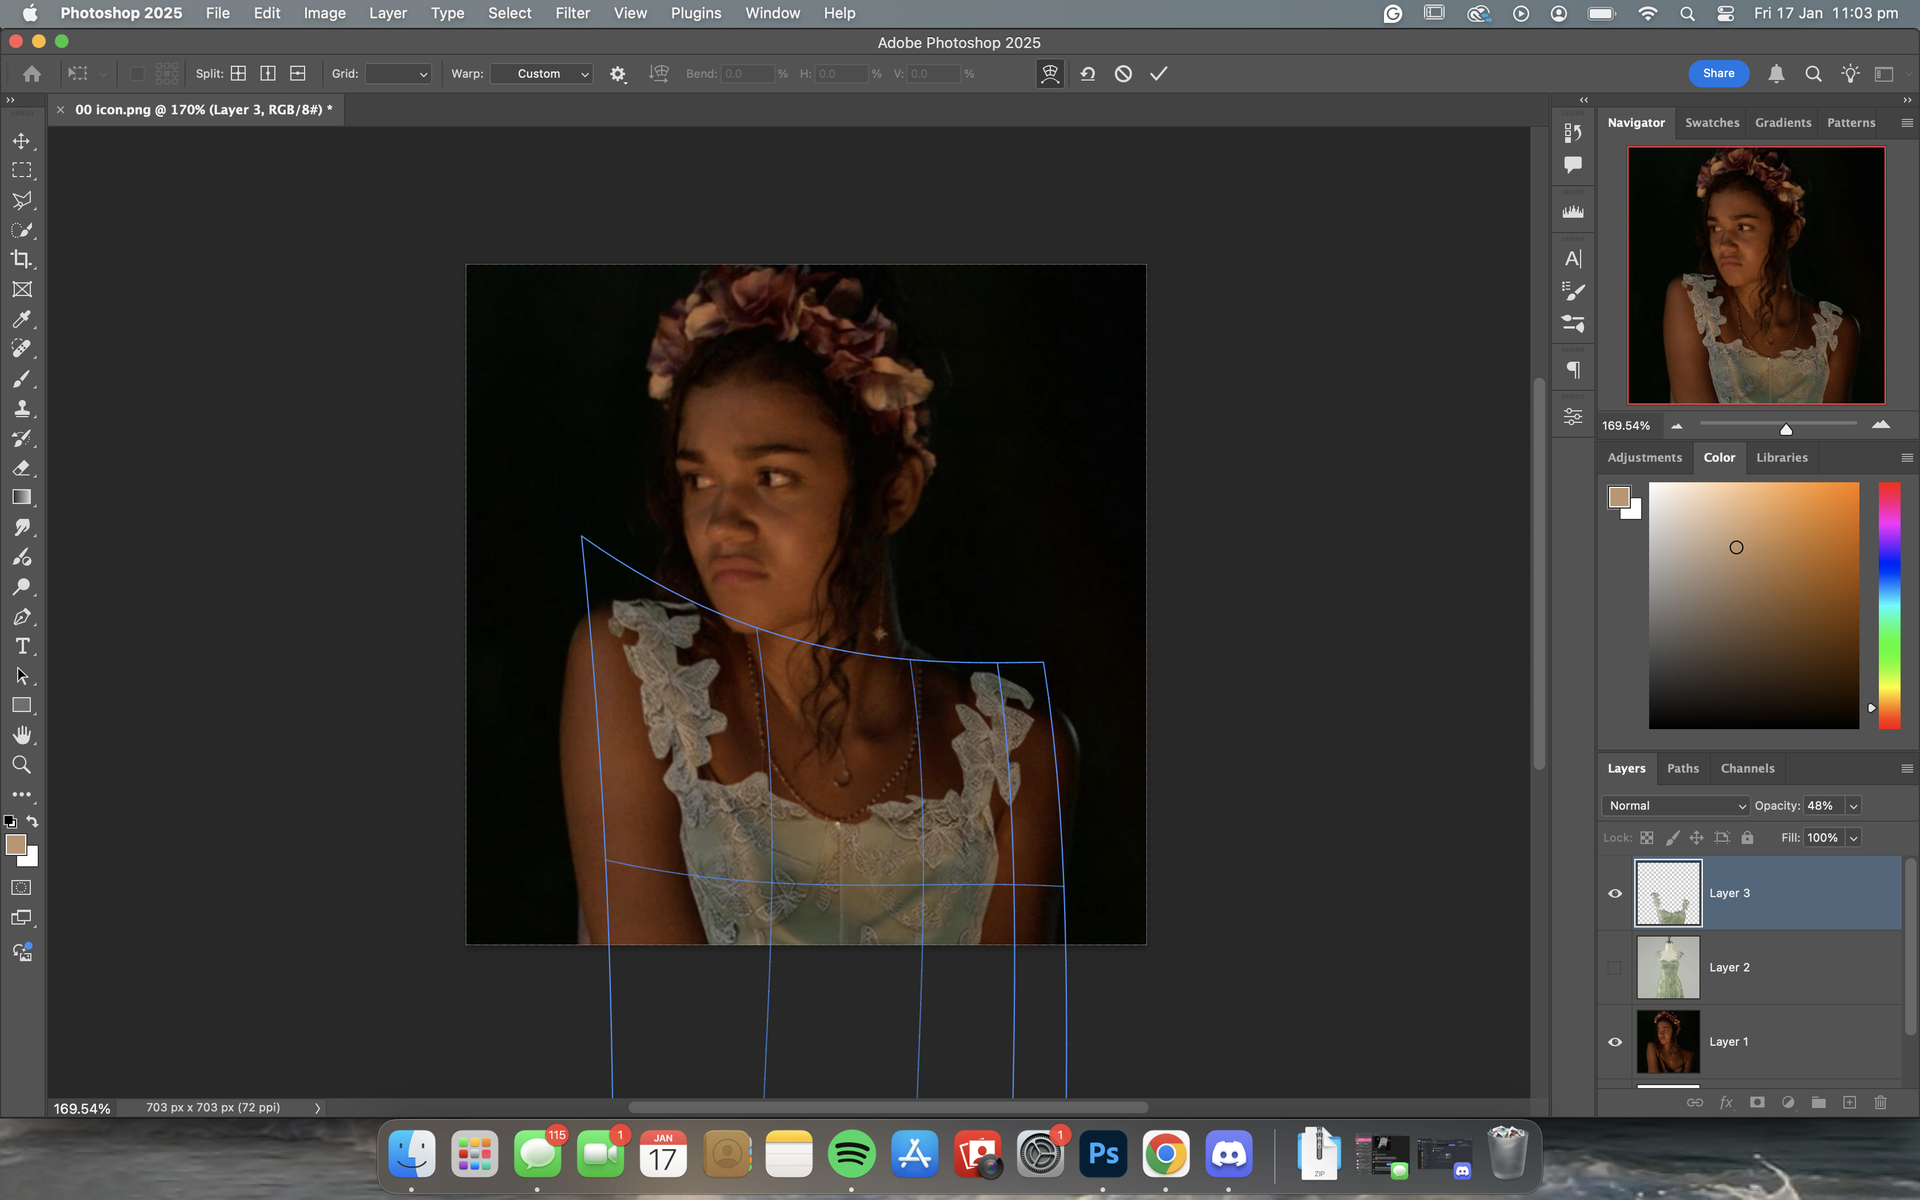Open the Normal blend mode dropdown
The width and height of the screenshot is (1920, 1200).
click(1676, 806)
